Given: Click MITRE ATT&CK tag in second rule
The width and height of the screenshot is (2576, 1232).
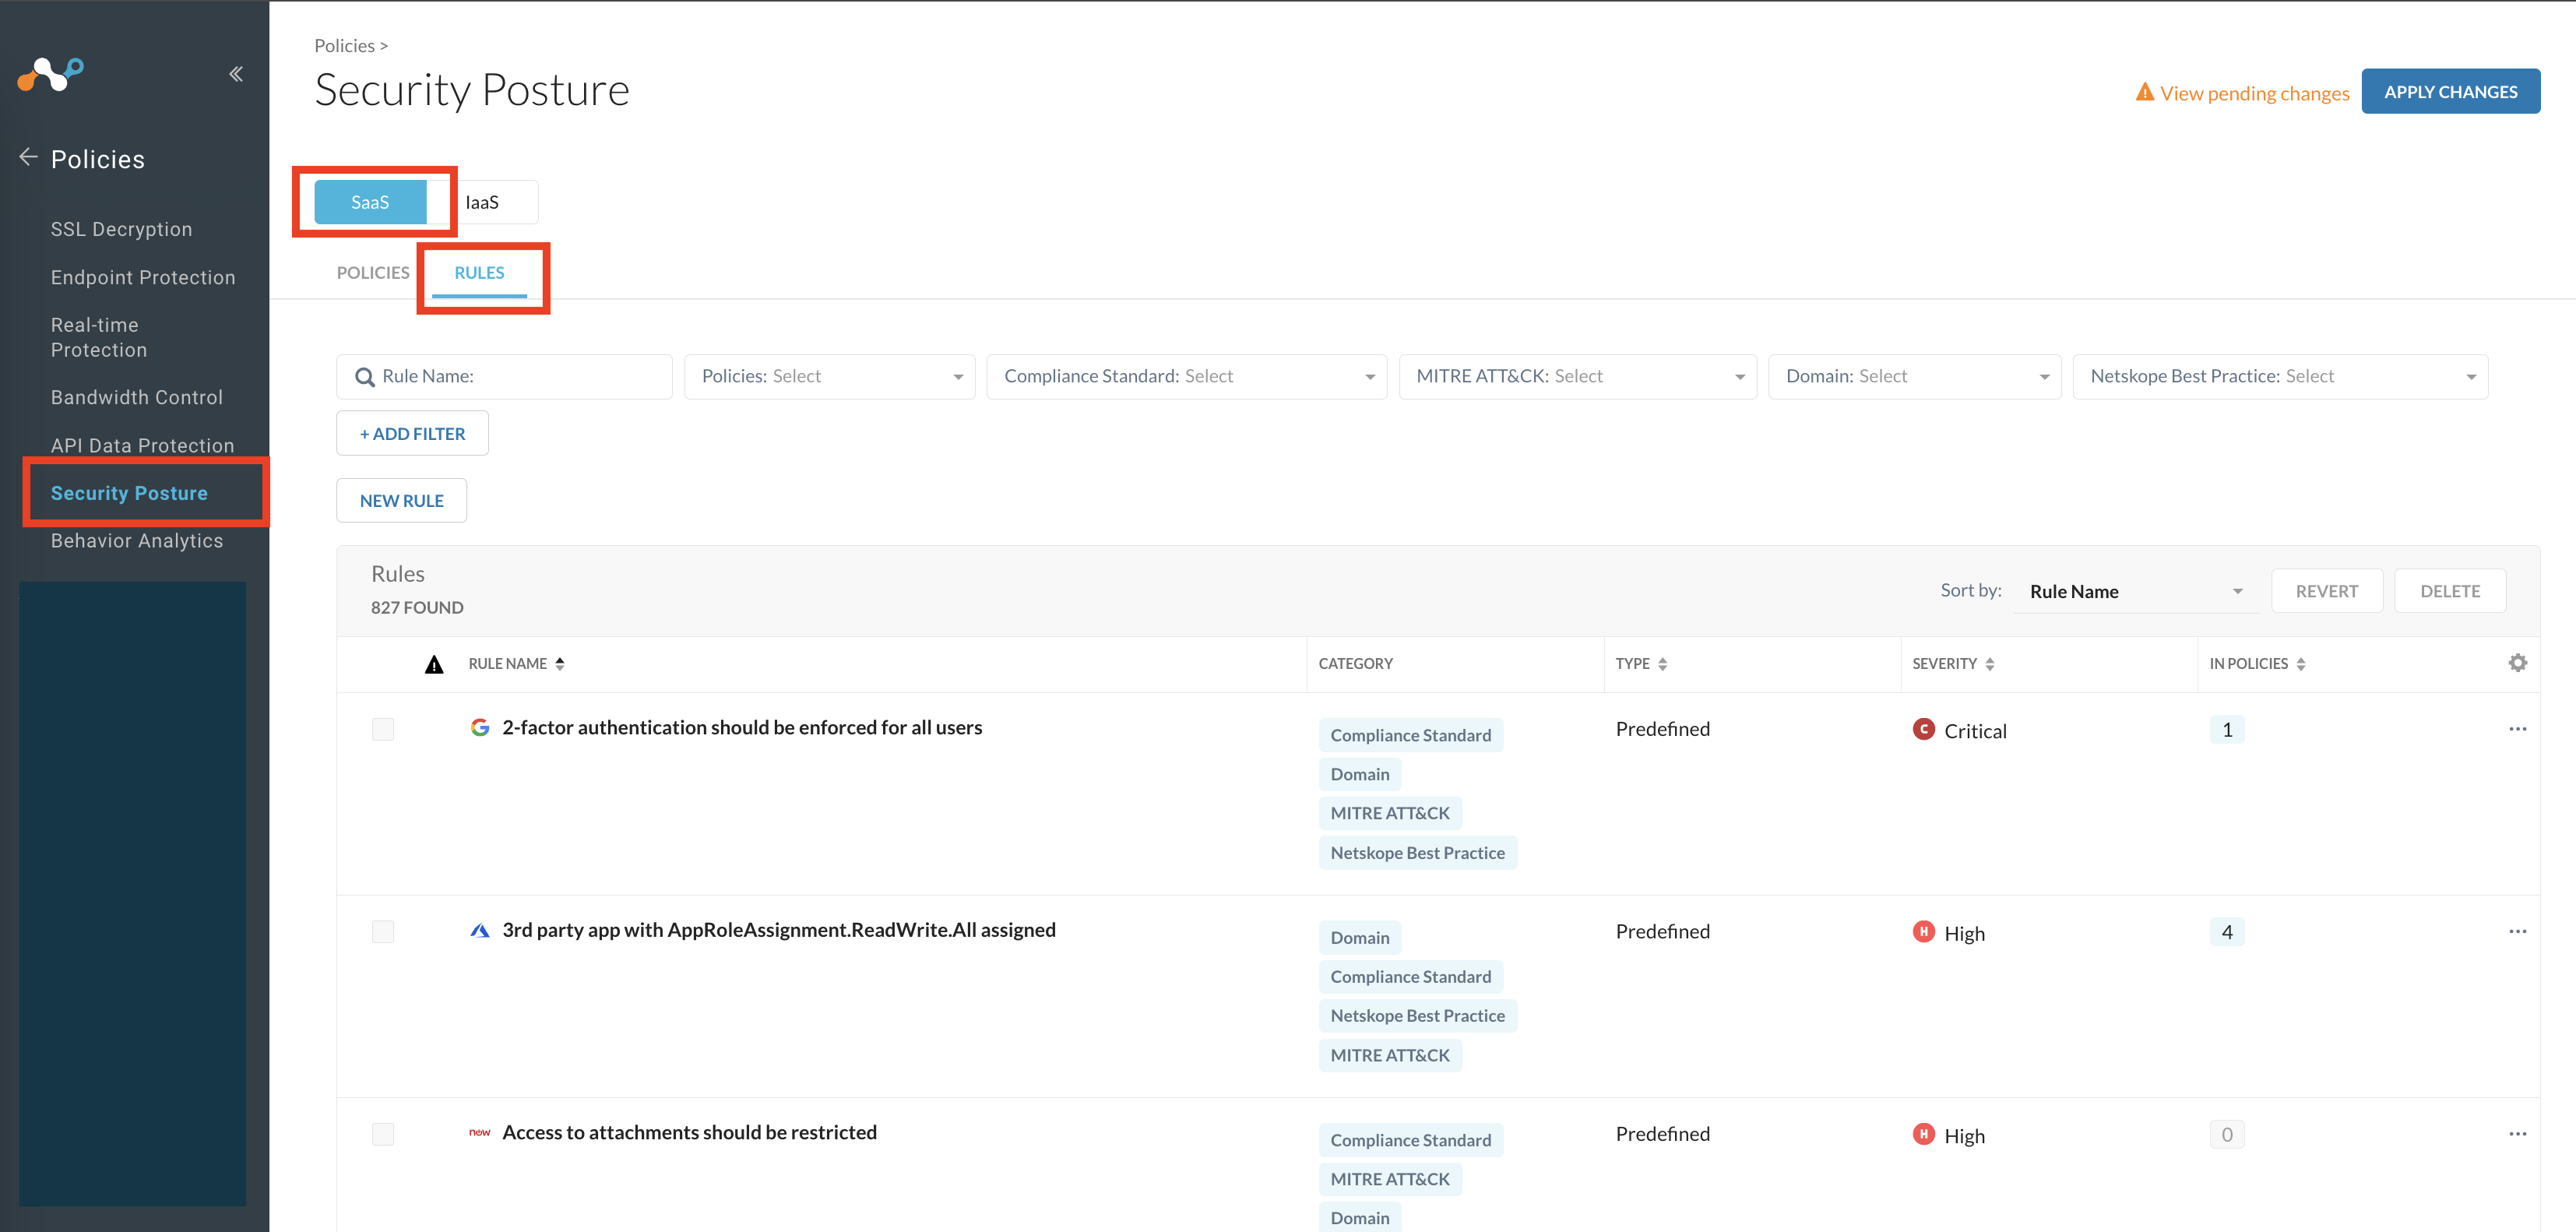Looking at the screenshot, I should click(x=1389, y=1055).
